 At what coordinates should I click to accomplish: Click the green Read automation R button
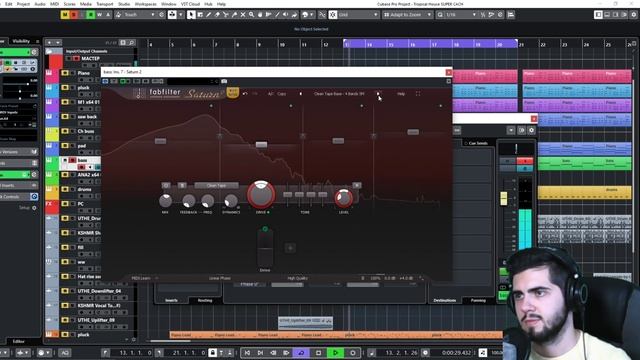pyautogui.click(x=91, y=15)
